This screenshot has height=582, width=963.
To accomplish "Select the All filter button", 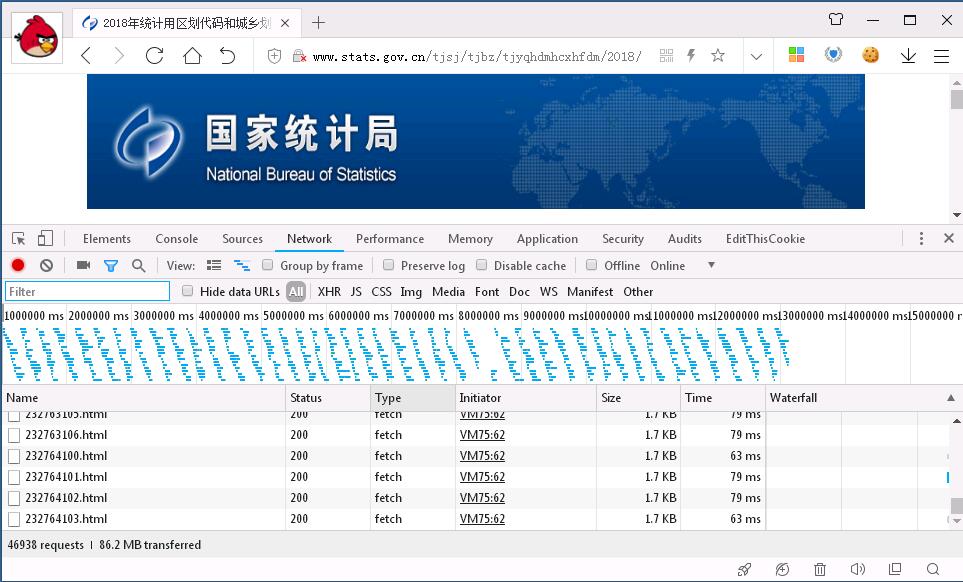I will (296, 292).
